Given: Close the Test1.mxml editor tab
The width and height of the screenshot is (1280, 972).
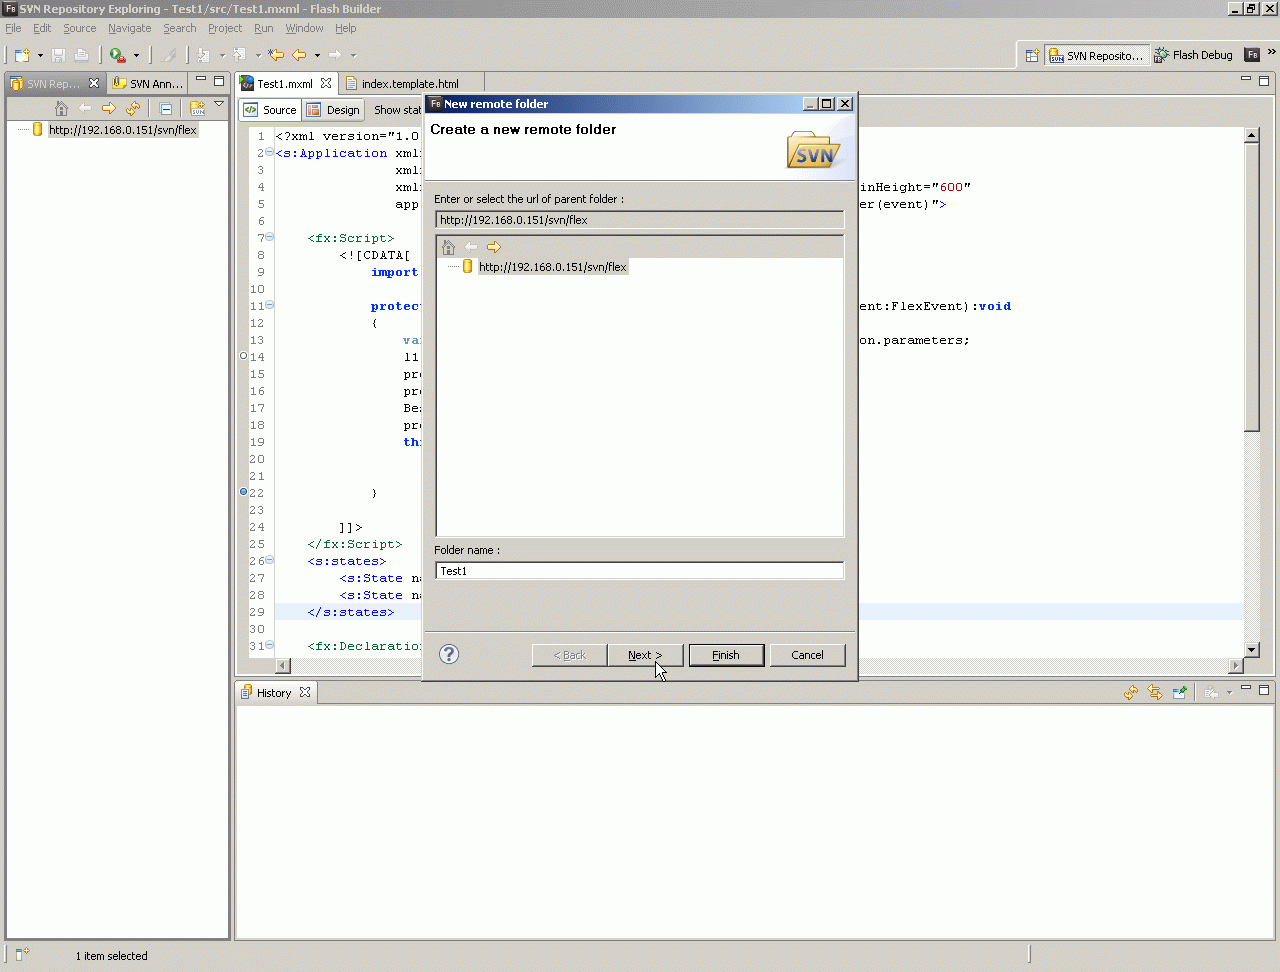Looking at the screenshot, I should 326,83.
